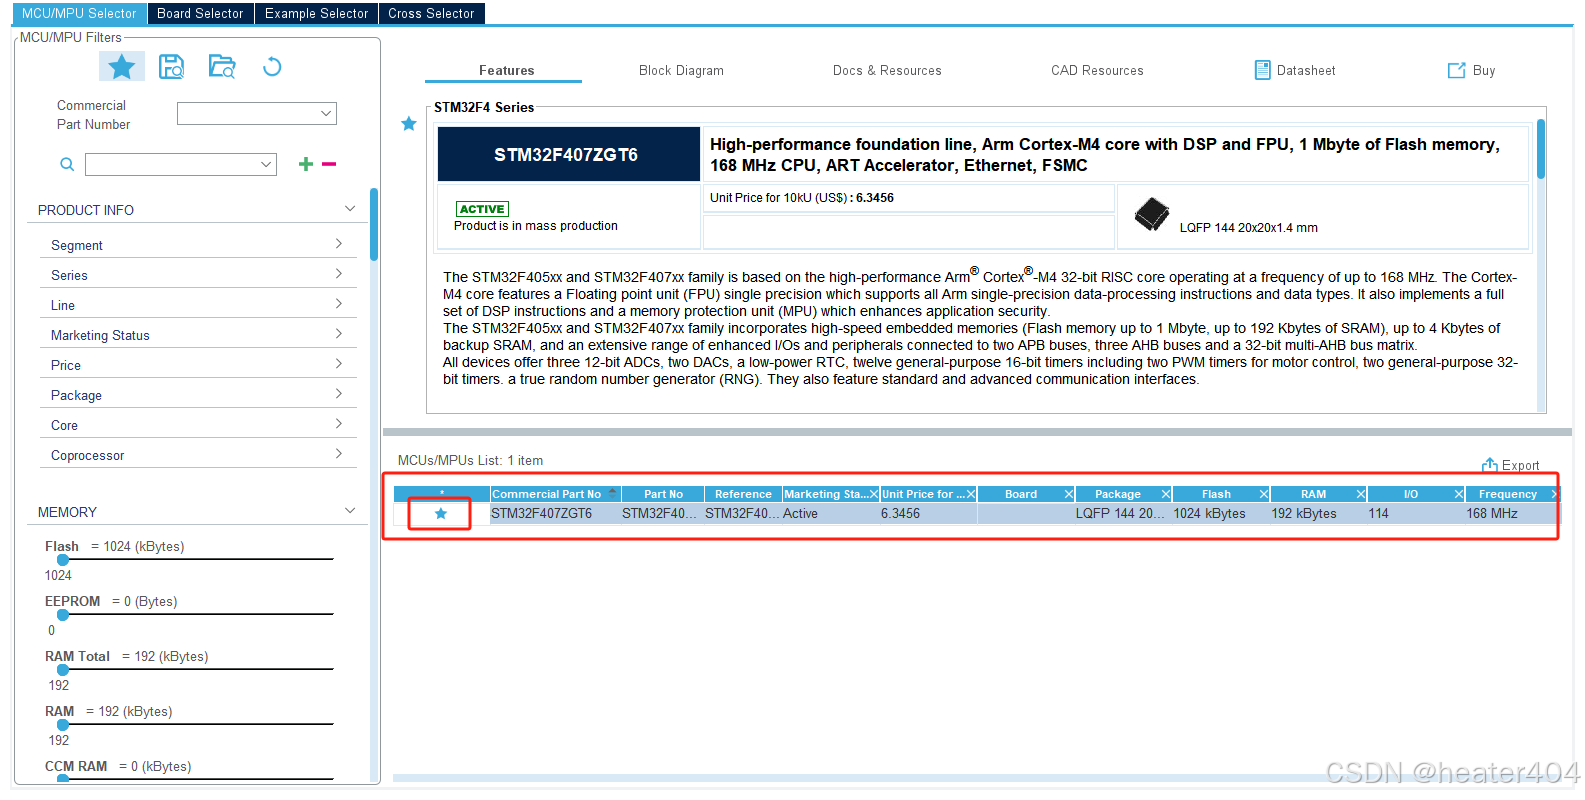The width and height of the screenshot is (1585, 800).
Task: Click the STM32F407ZGT6 title banner
Action: tap(567, 154)
